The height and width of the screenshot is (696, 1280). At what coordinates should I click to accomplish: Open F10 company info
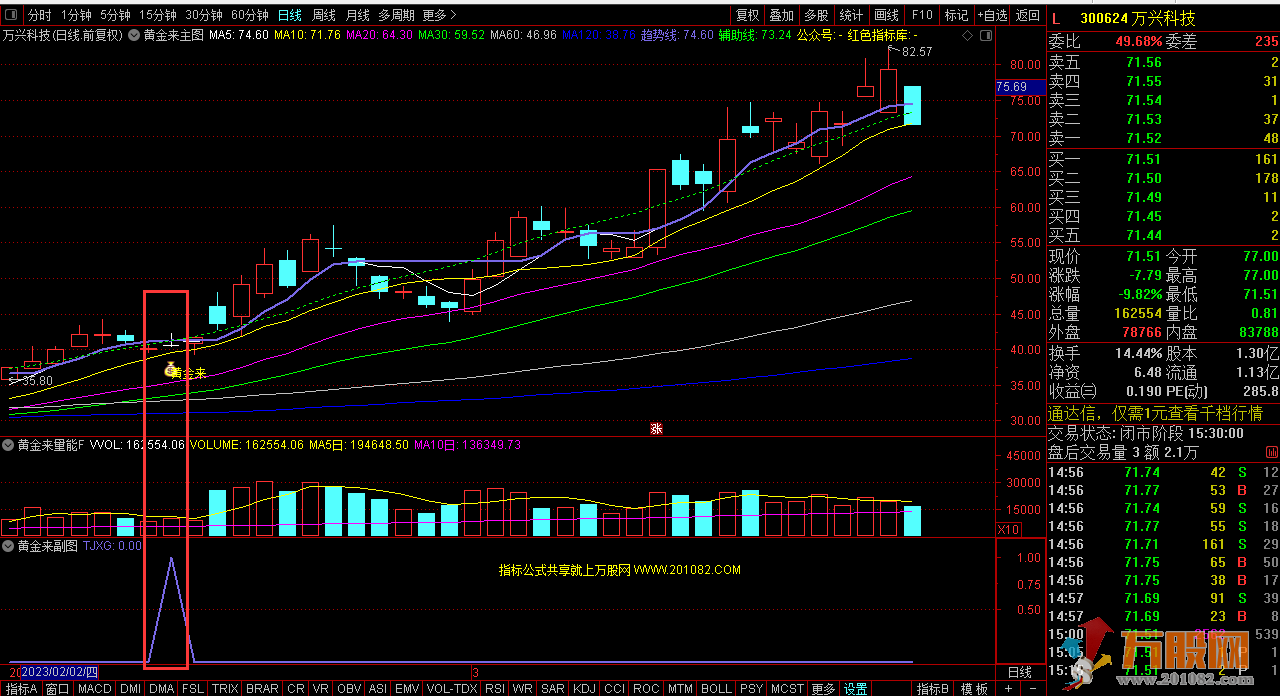921,15
